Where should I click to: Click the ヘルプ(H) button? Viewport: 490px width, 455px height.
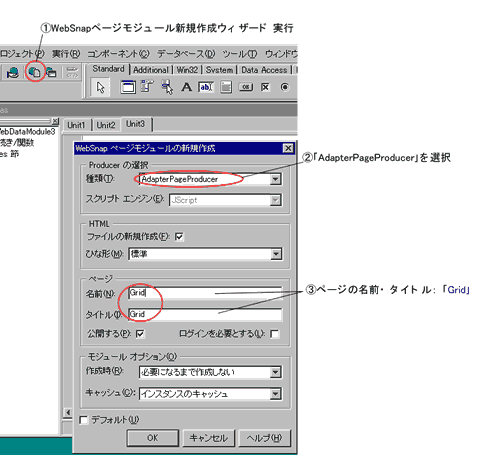[264, 438]
